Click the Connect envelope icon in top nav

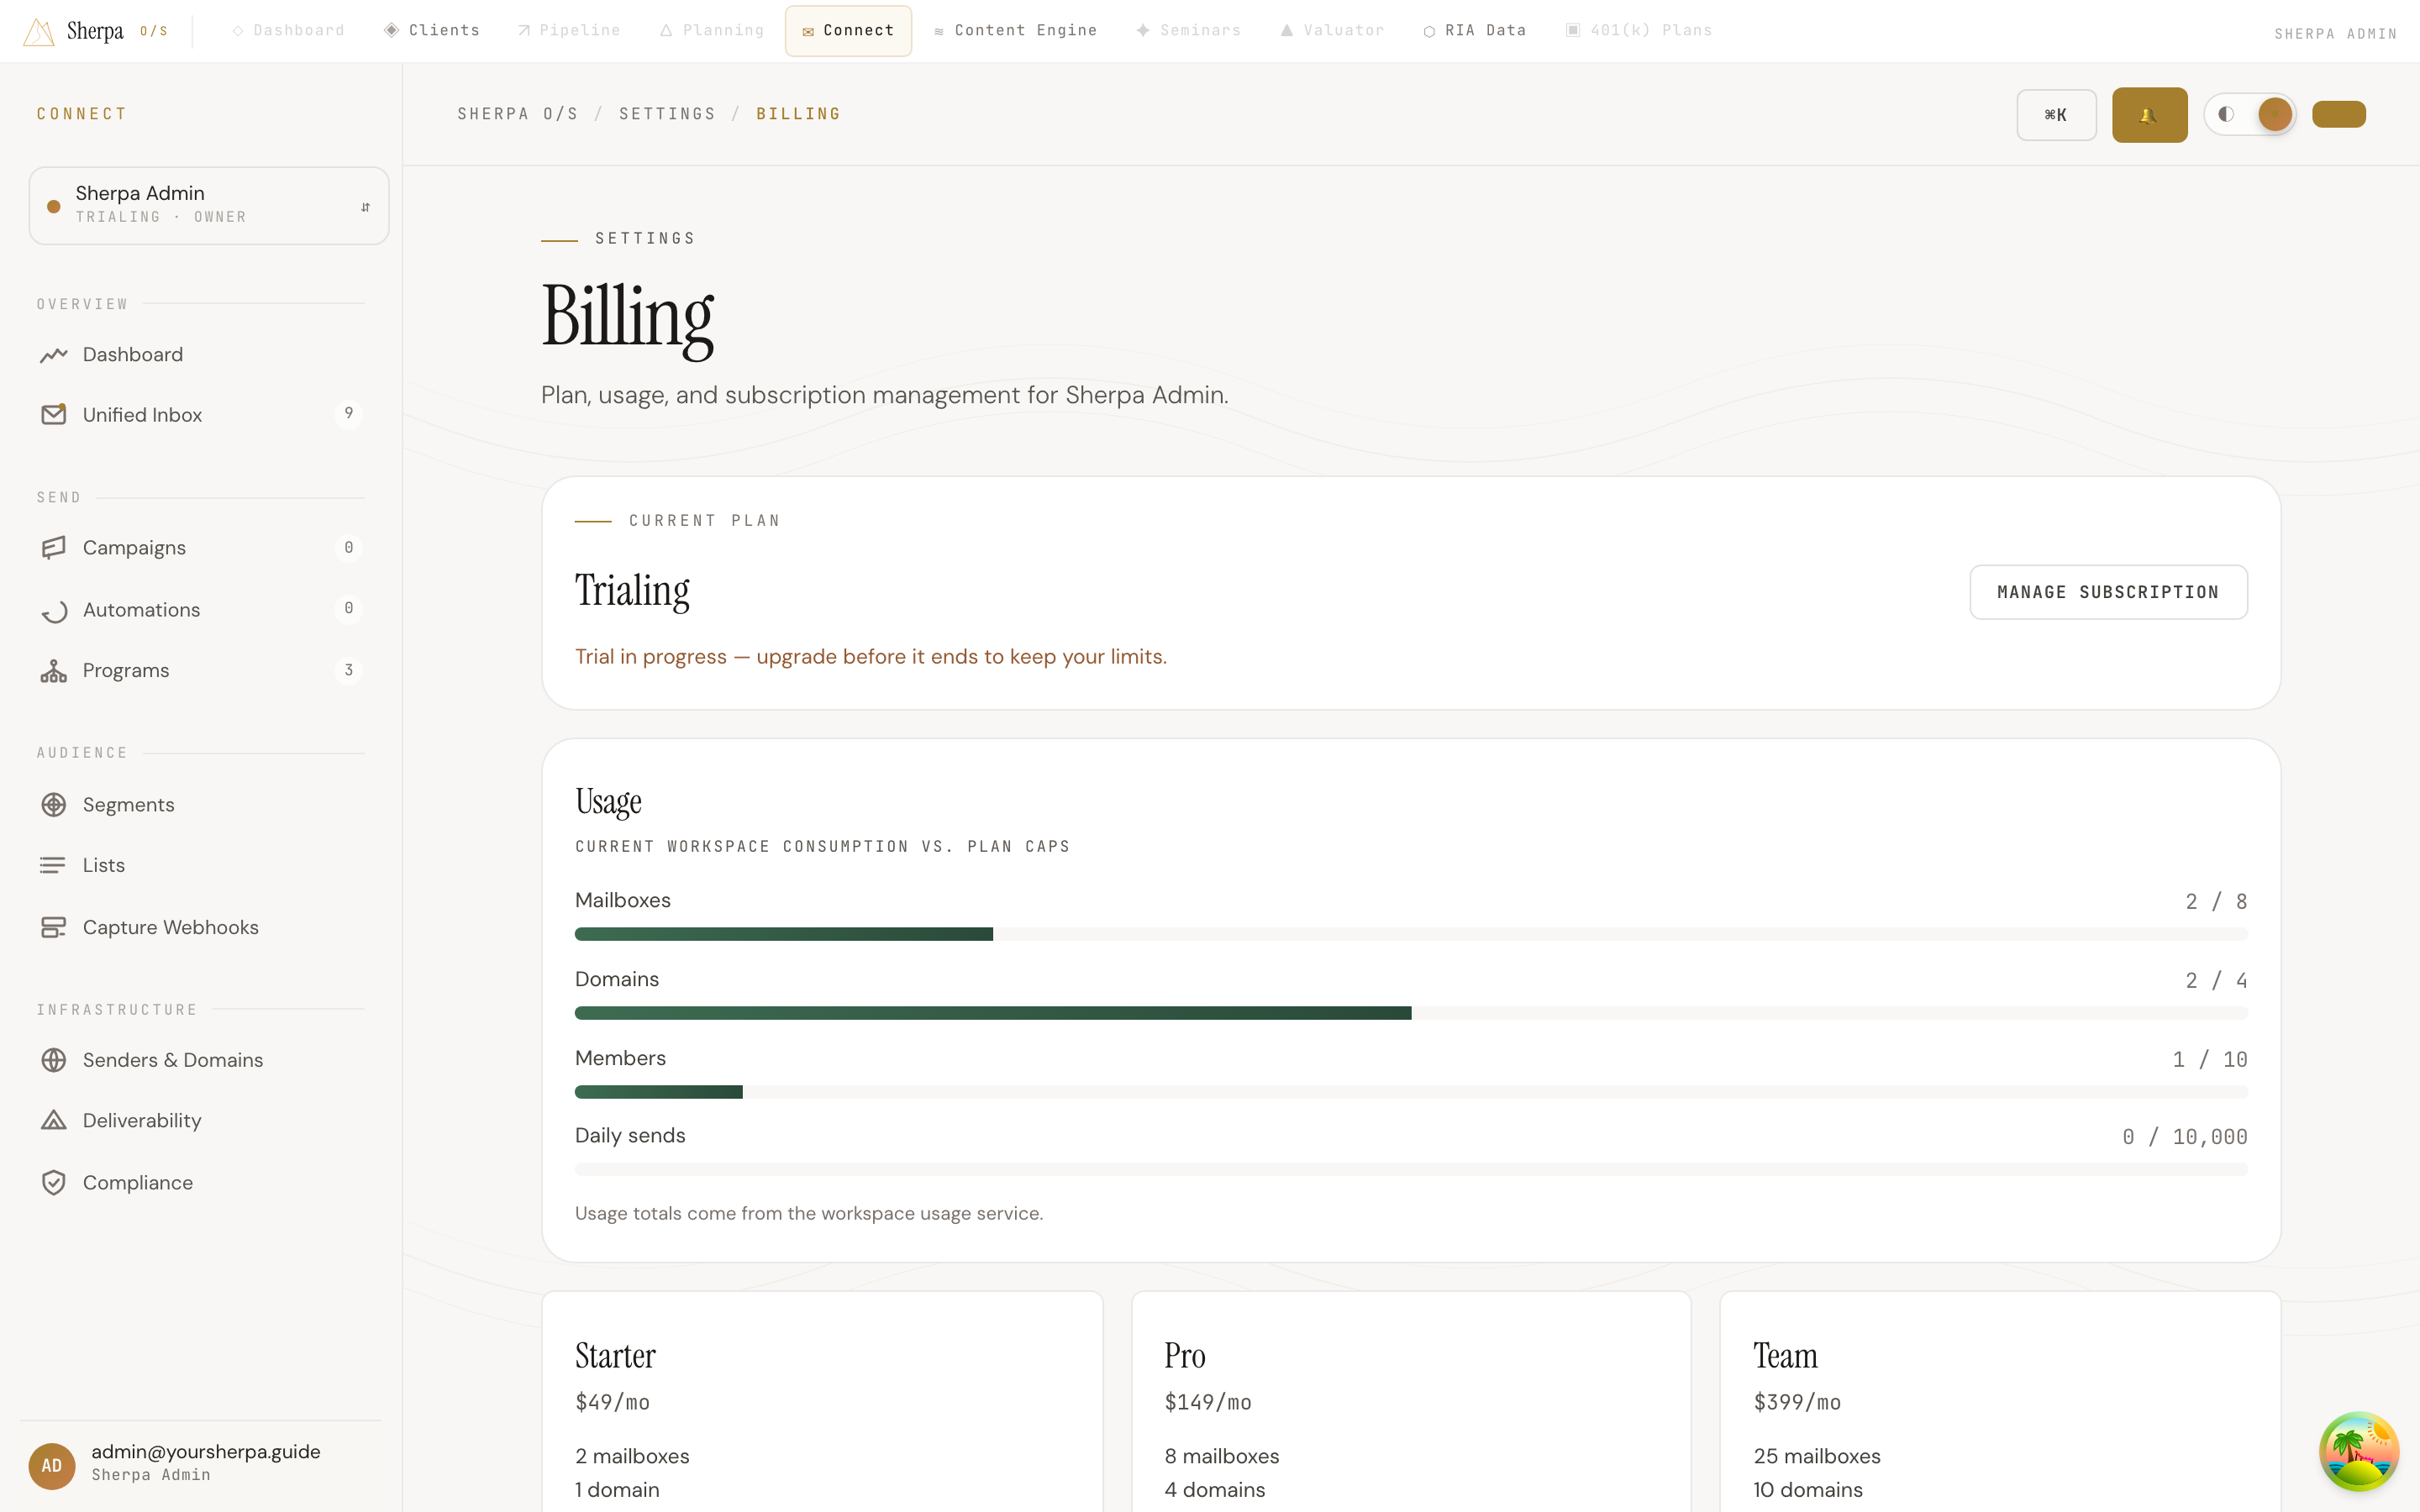pyautogui.click(x=808, y=32)
